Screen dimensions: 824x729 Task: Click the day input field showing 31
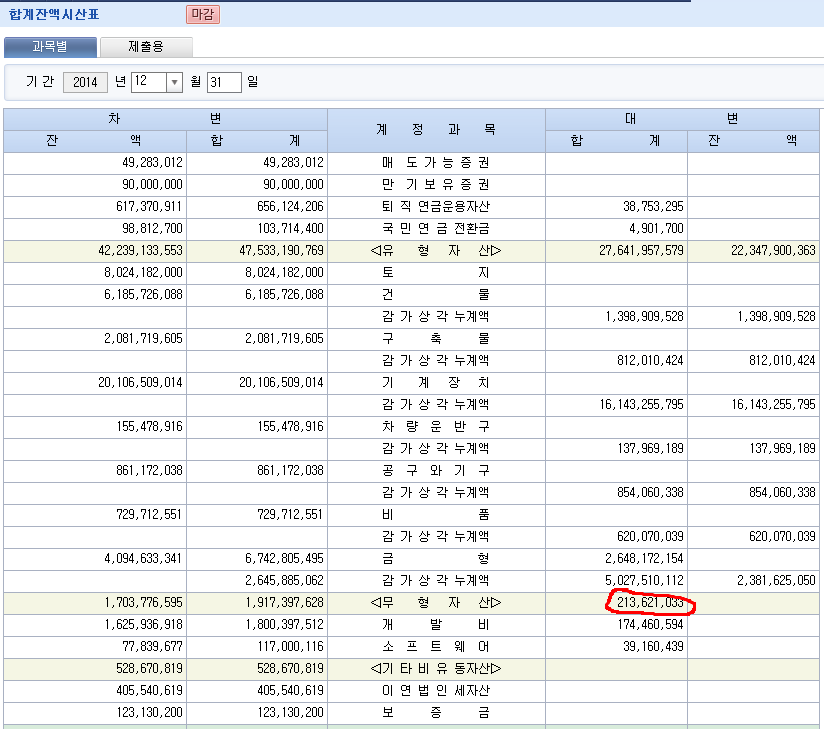[x=223, y=82]
